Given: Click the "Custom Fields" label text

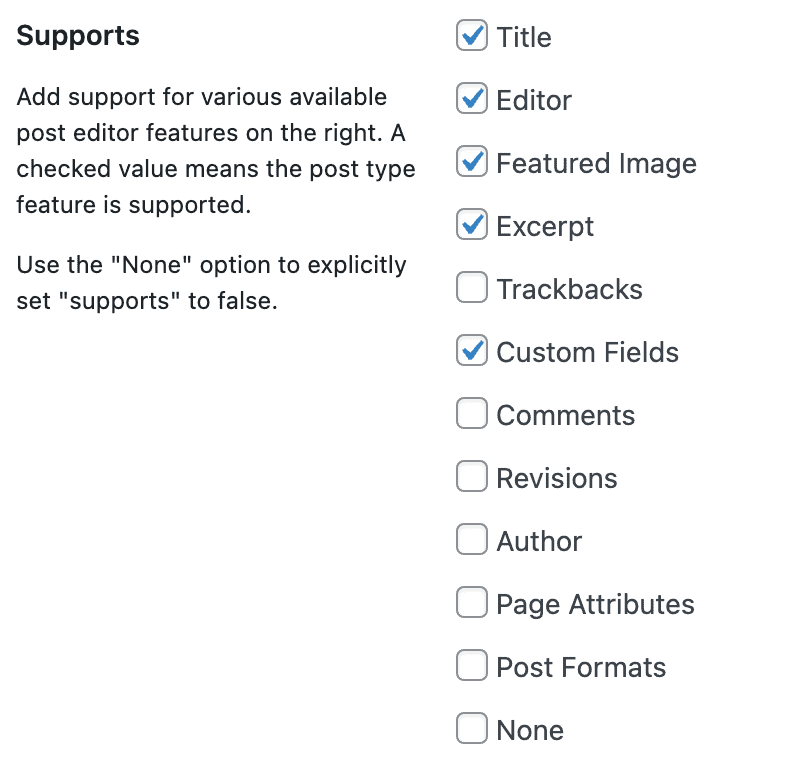Looking at the screenshot, I should tap(587, 352).
